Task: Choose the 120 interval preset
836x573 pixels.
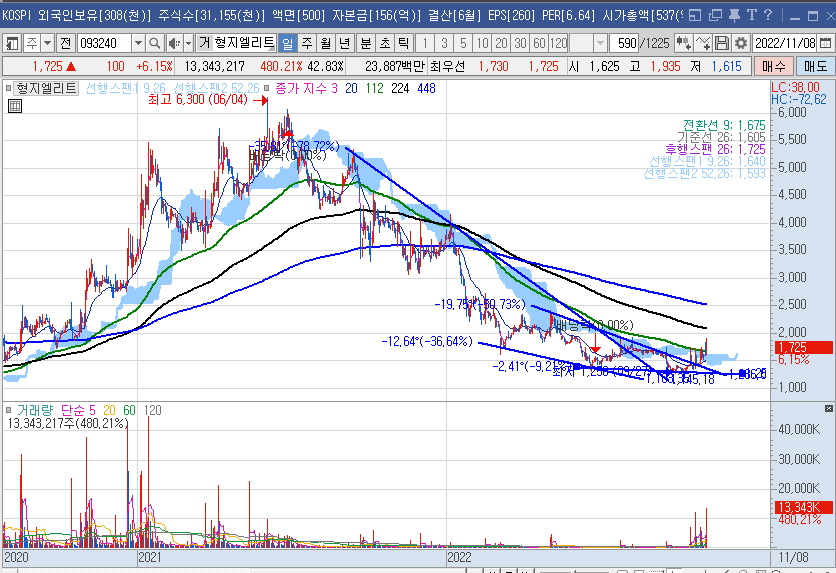Action: (558, 43)
